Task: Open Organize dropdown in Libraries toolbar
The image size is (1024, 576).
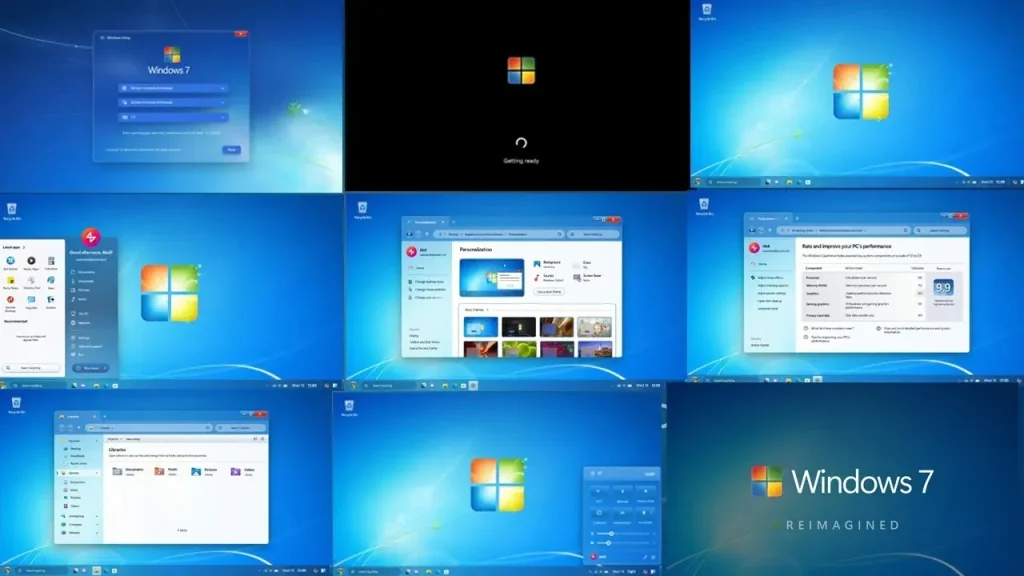Action: [x=115, y=439]
